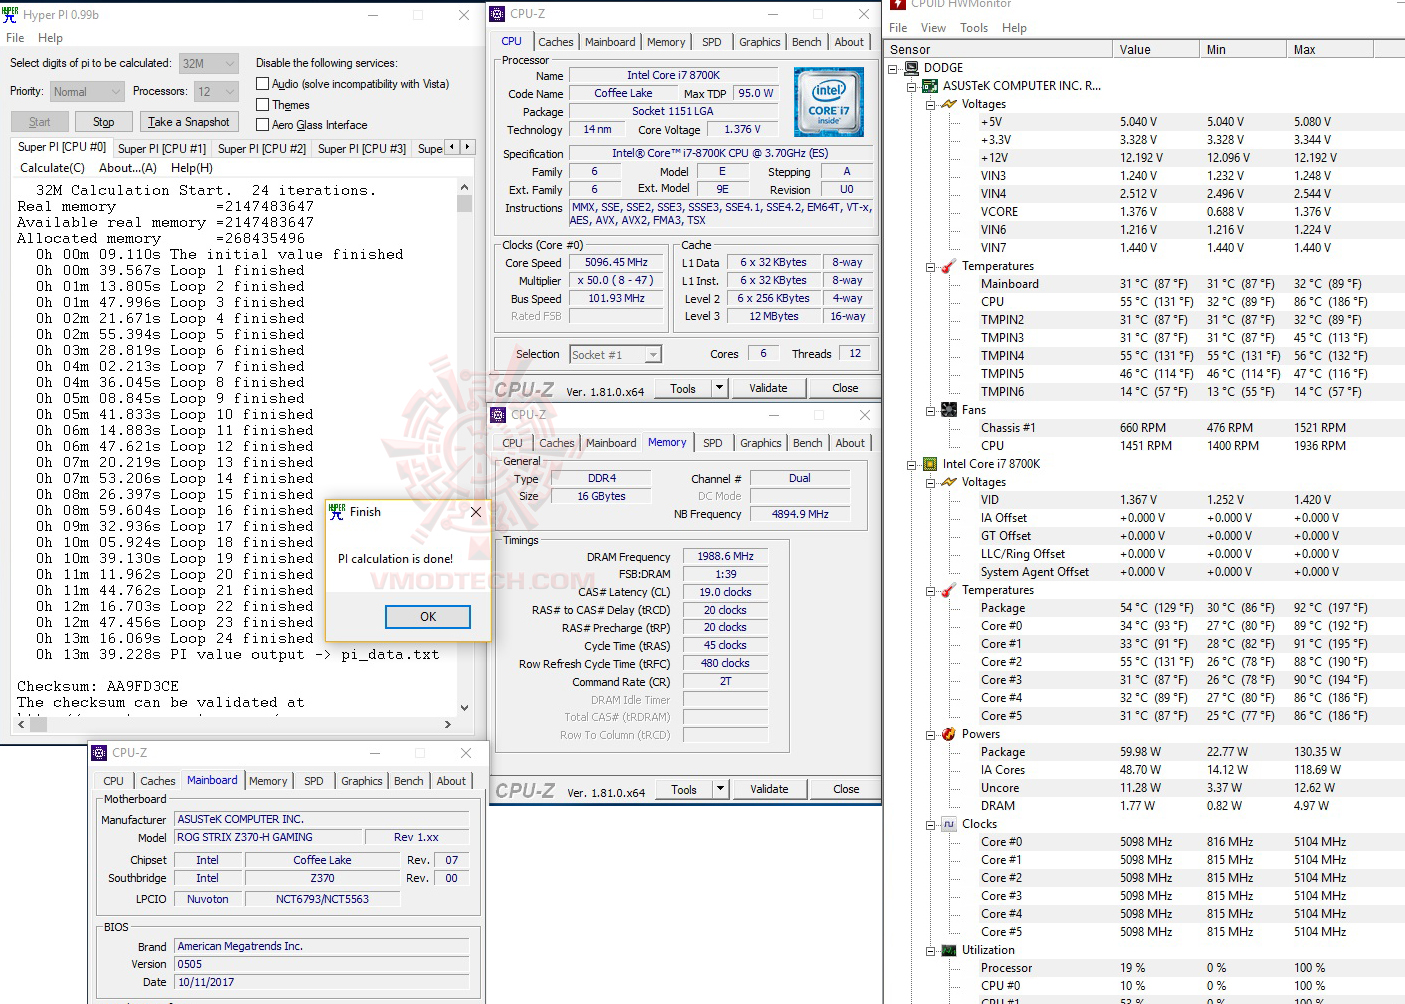Collapse the Utilization tree node
The width and height of the screenshot is (1405, 1004).
pos(931,950)
